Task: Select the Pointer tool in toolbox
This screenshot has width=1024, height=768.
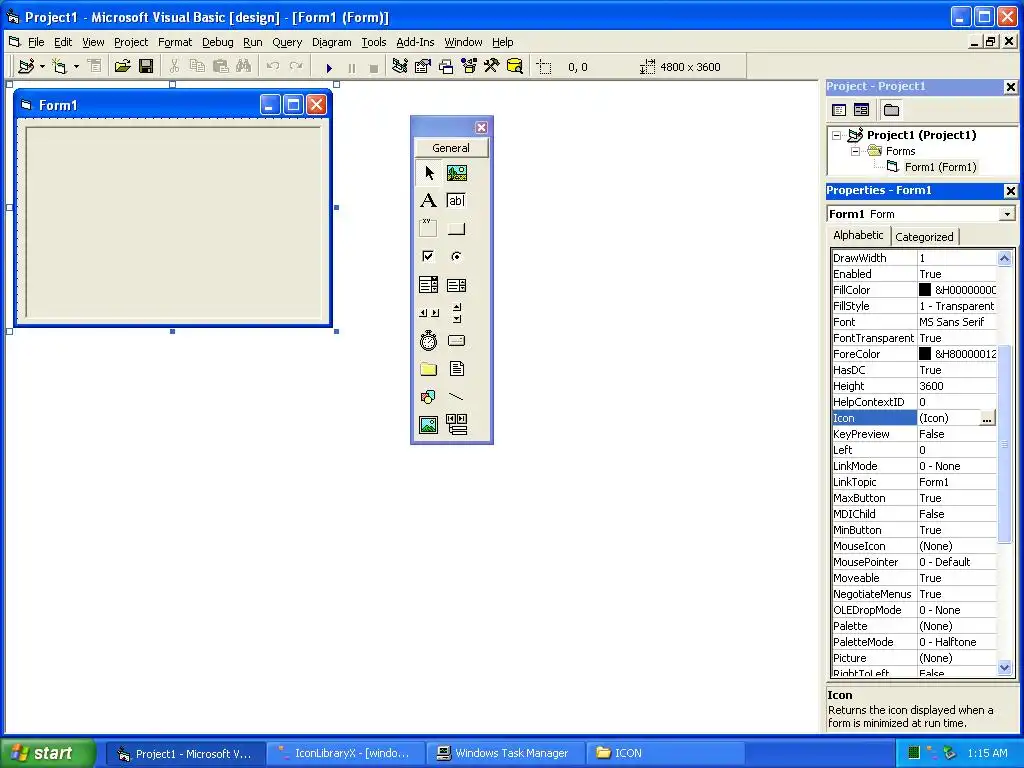Action: [x=428, y=173]
